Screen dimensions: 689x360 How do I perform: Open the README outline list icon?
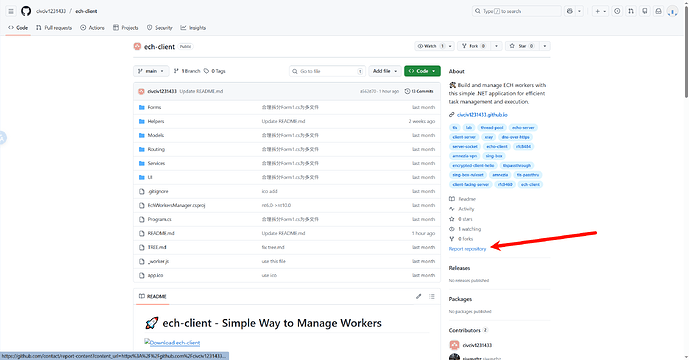tap(432, 296)
